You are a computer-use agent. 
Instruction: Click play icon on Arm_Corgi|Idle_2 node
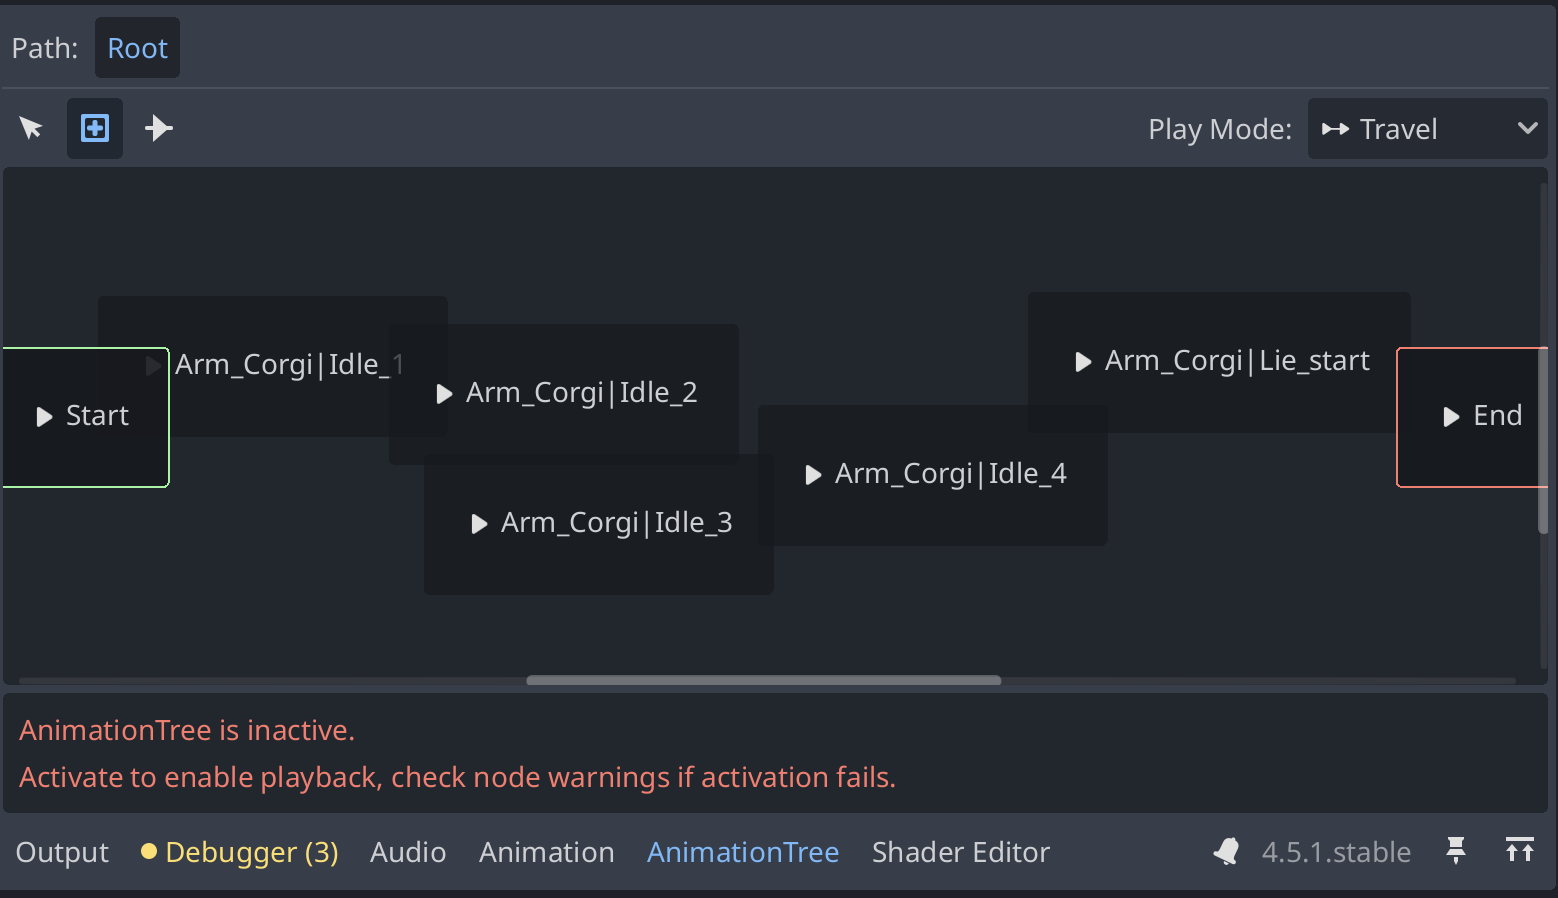click(445, 394)
